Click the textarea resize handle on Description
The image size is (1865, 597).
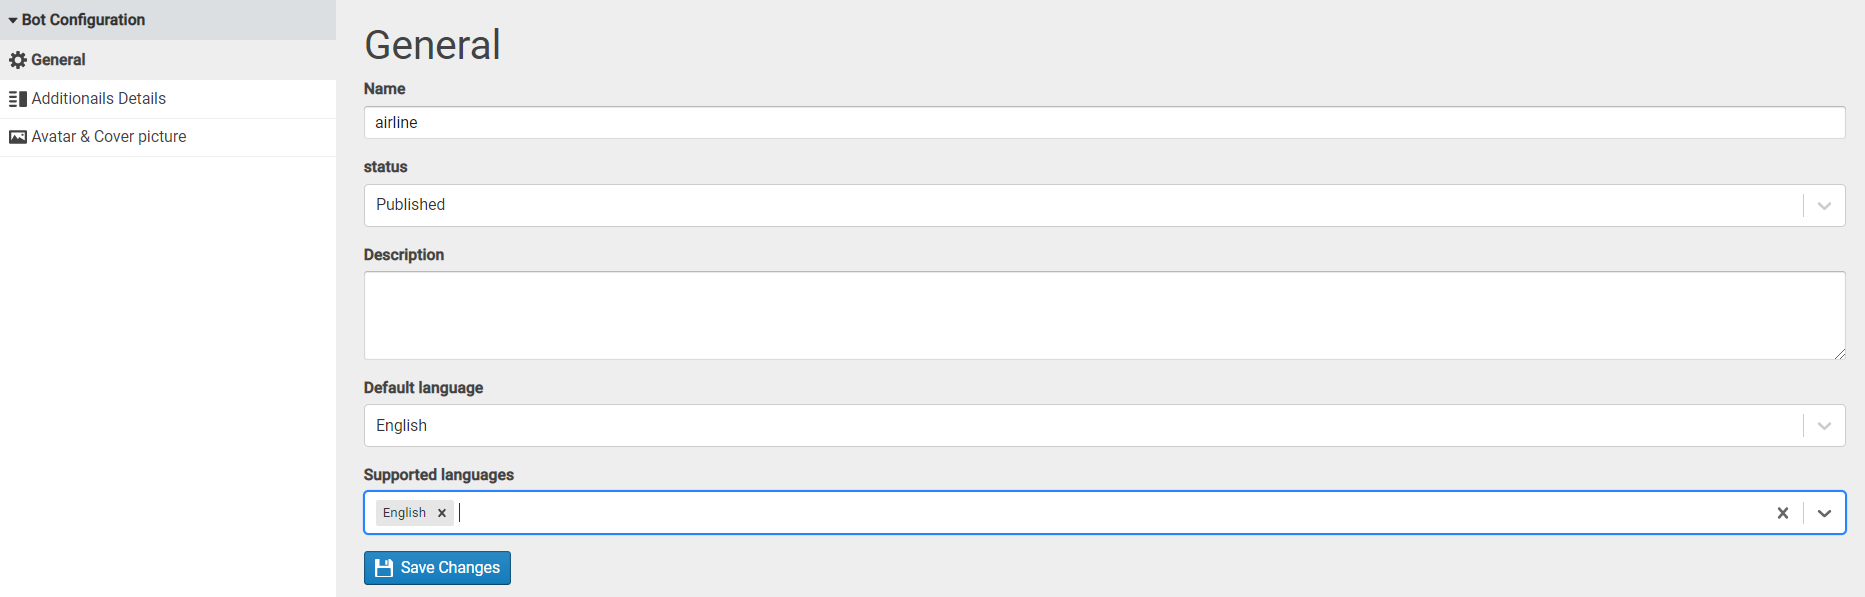[1840, 354]
